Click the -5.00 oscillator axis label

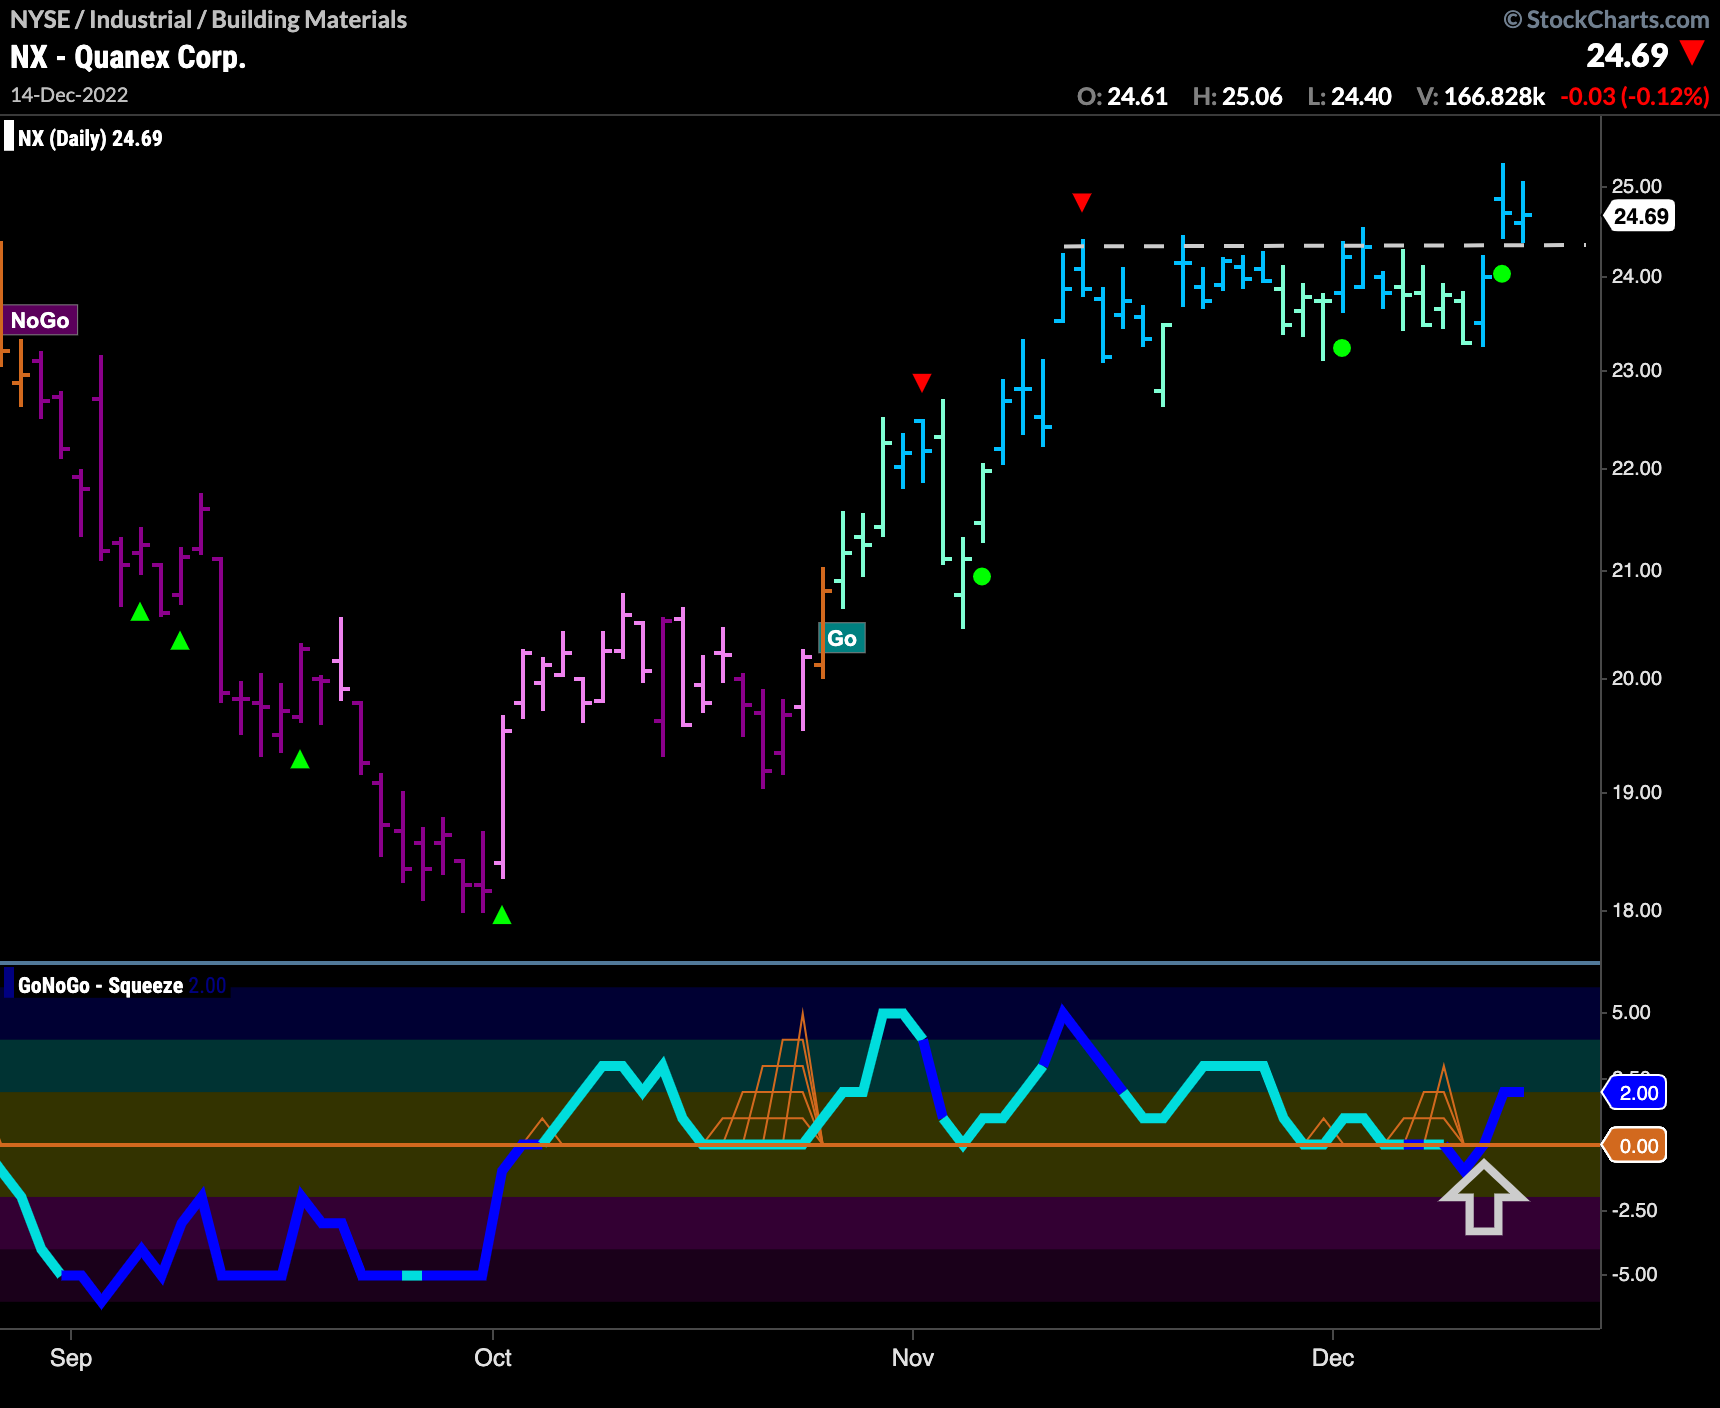pyautogui.click(x=1634, y=1274)
